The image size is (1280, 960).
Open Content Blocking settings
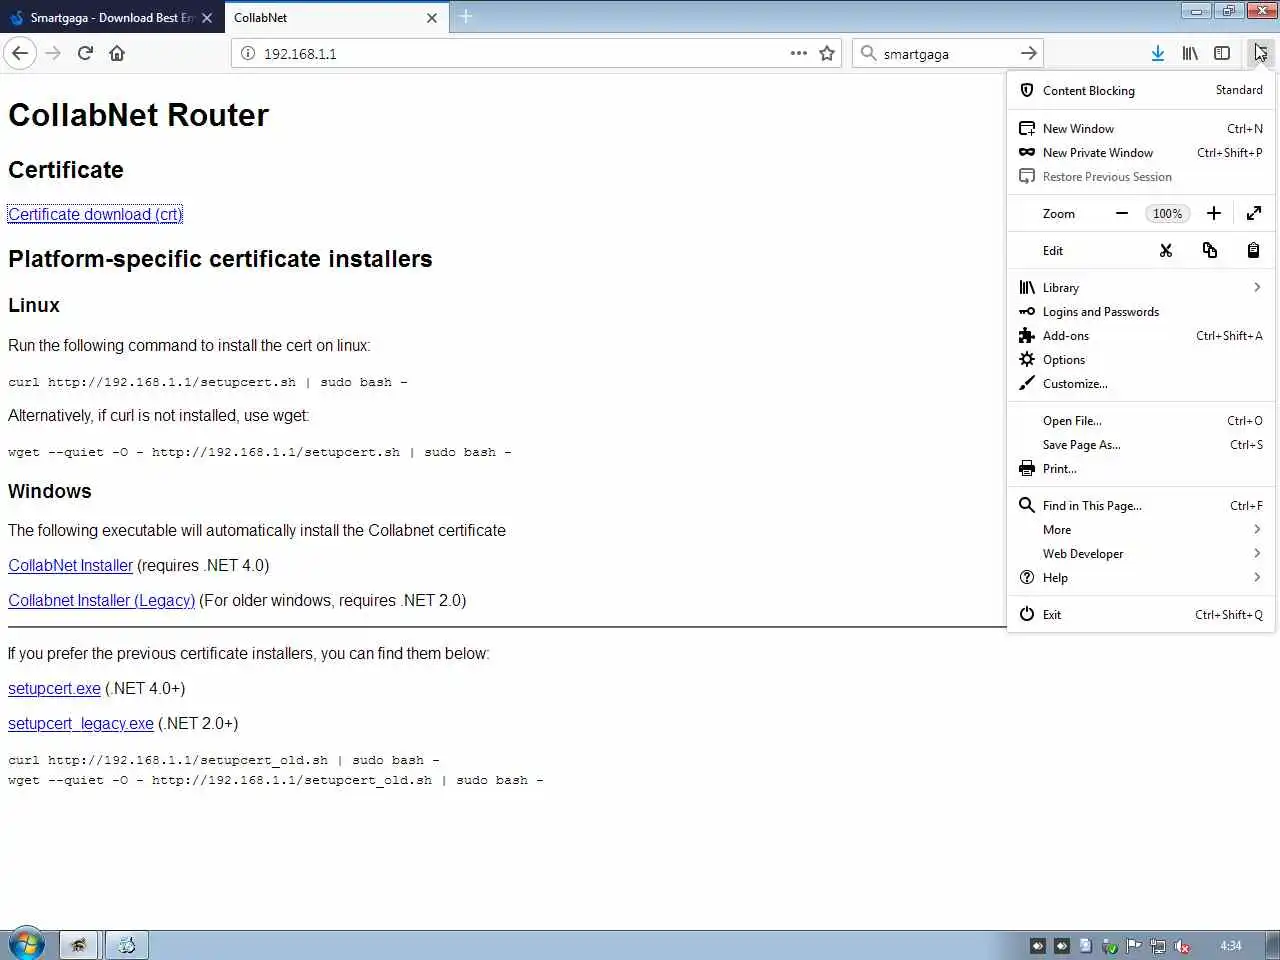(x=1141, y=90)
